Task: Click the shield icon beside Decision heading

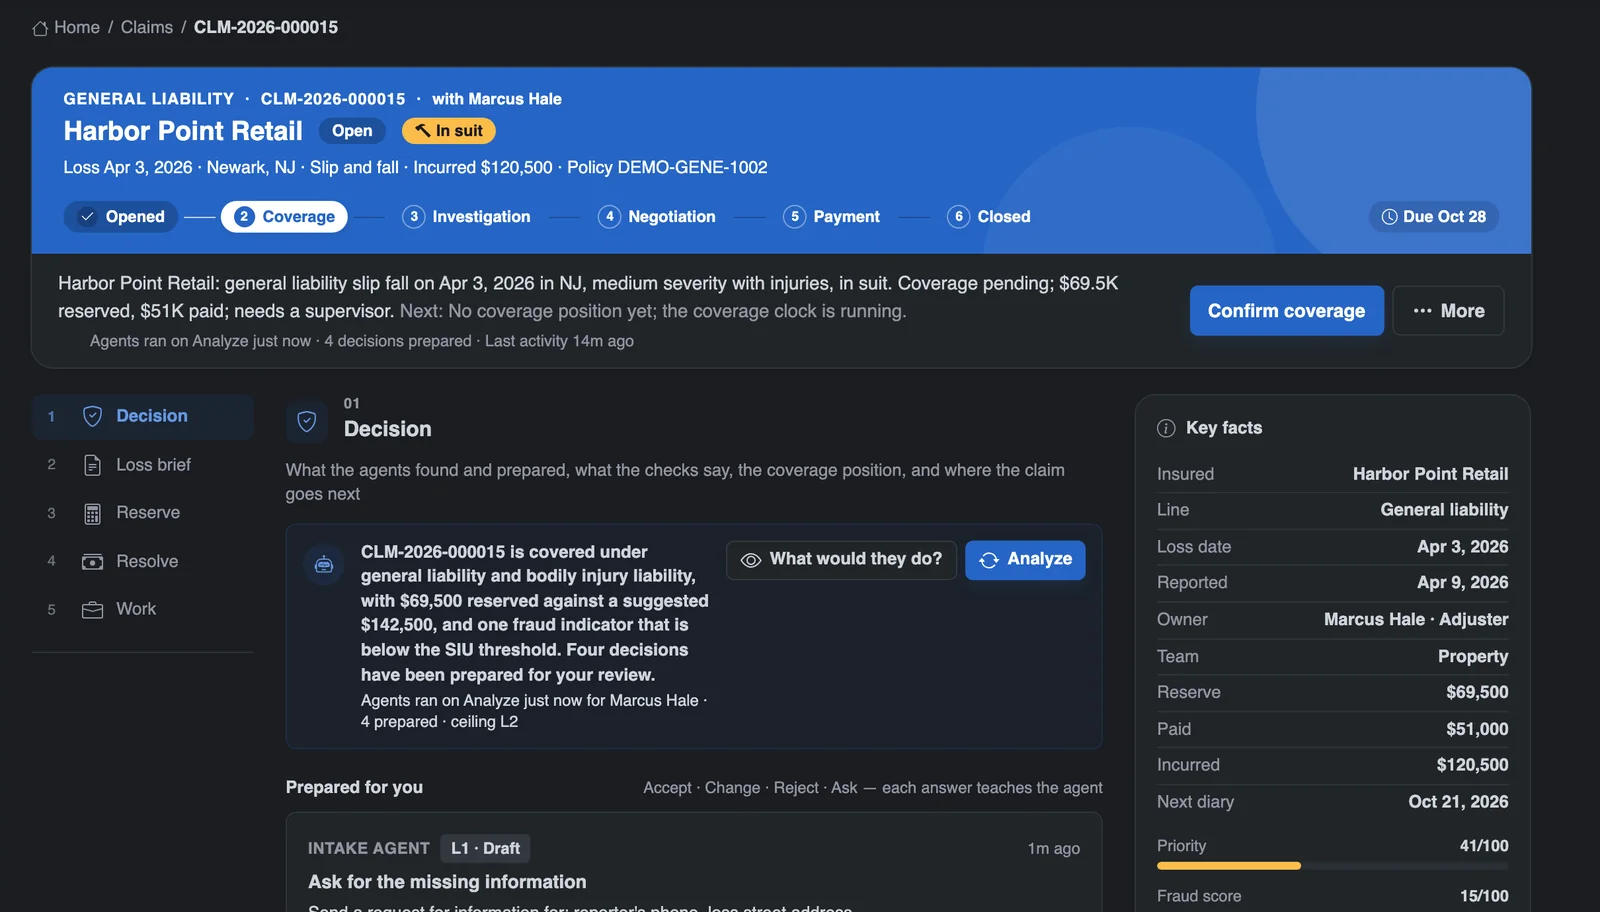Action: [x=307, y=422]
